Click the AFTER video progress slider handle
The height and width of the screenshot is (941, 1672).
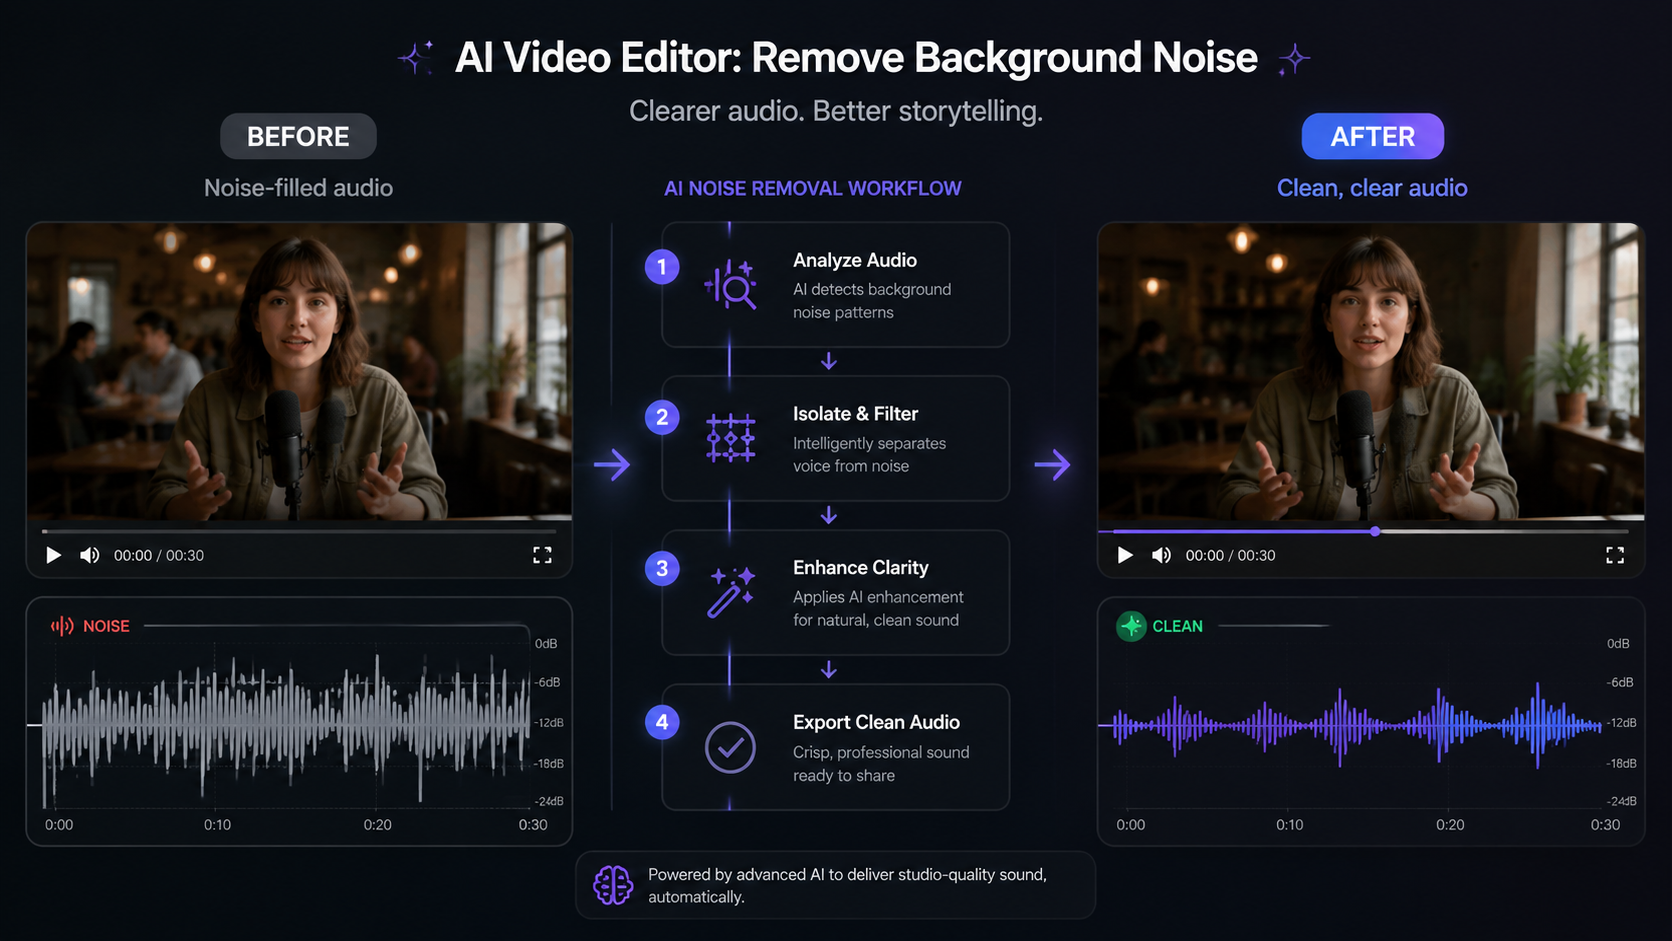pos(1375,532)
